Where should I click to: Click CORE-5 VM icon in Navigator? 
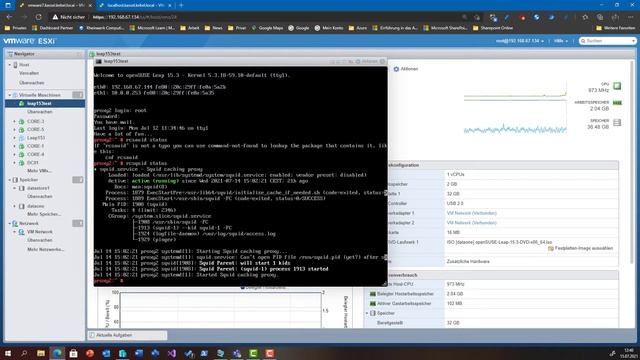pyautogui.click(x=22, y=129)
